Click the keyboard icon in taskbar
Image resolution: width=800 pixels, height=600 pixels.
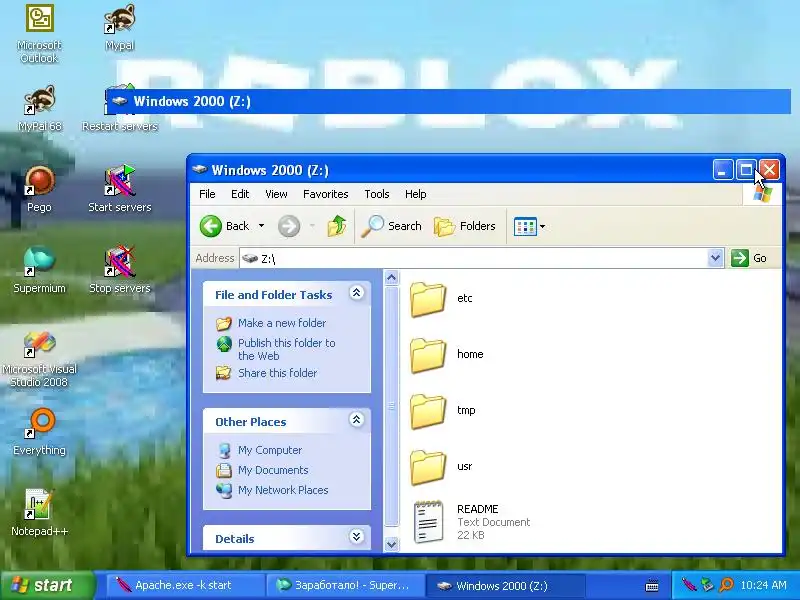[652, 585]
